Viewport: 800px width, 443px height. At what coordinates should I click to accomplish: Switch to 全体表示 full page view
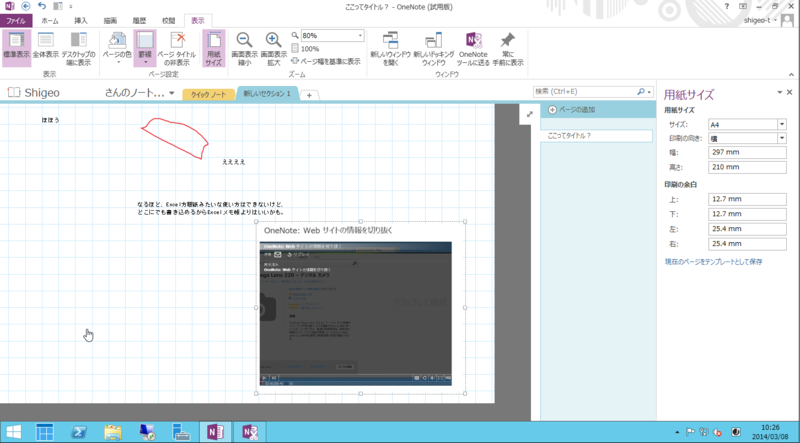pos(45,48)
